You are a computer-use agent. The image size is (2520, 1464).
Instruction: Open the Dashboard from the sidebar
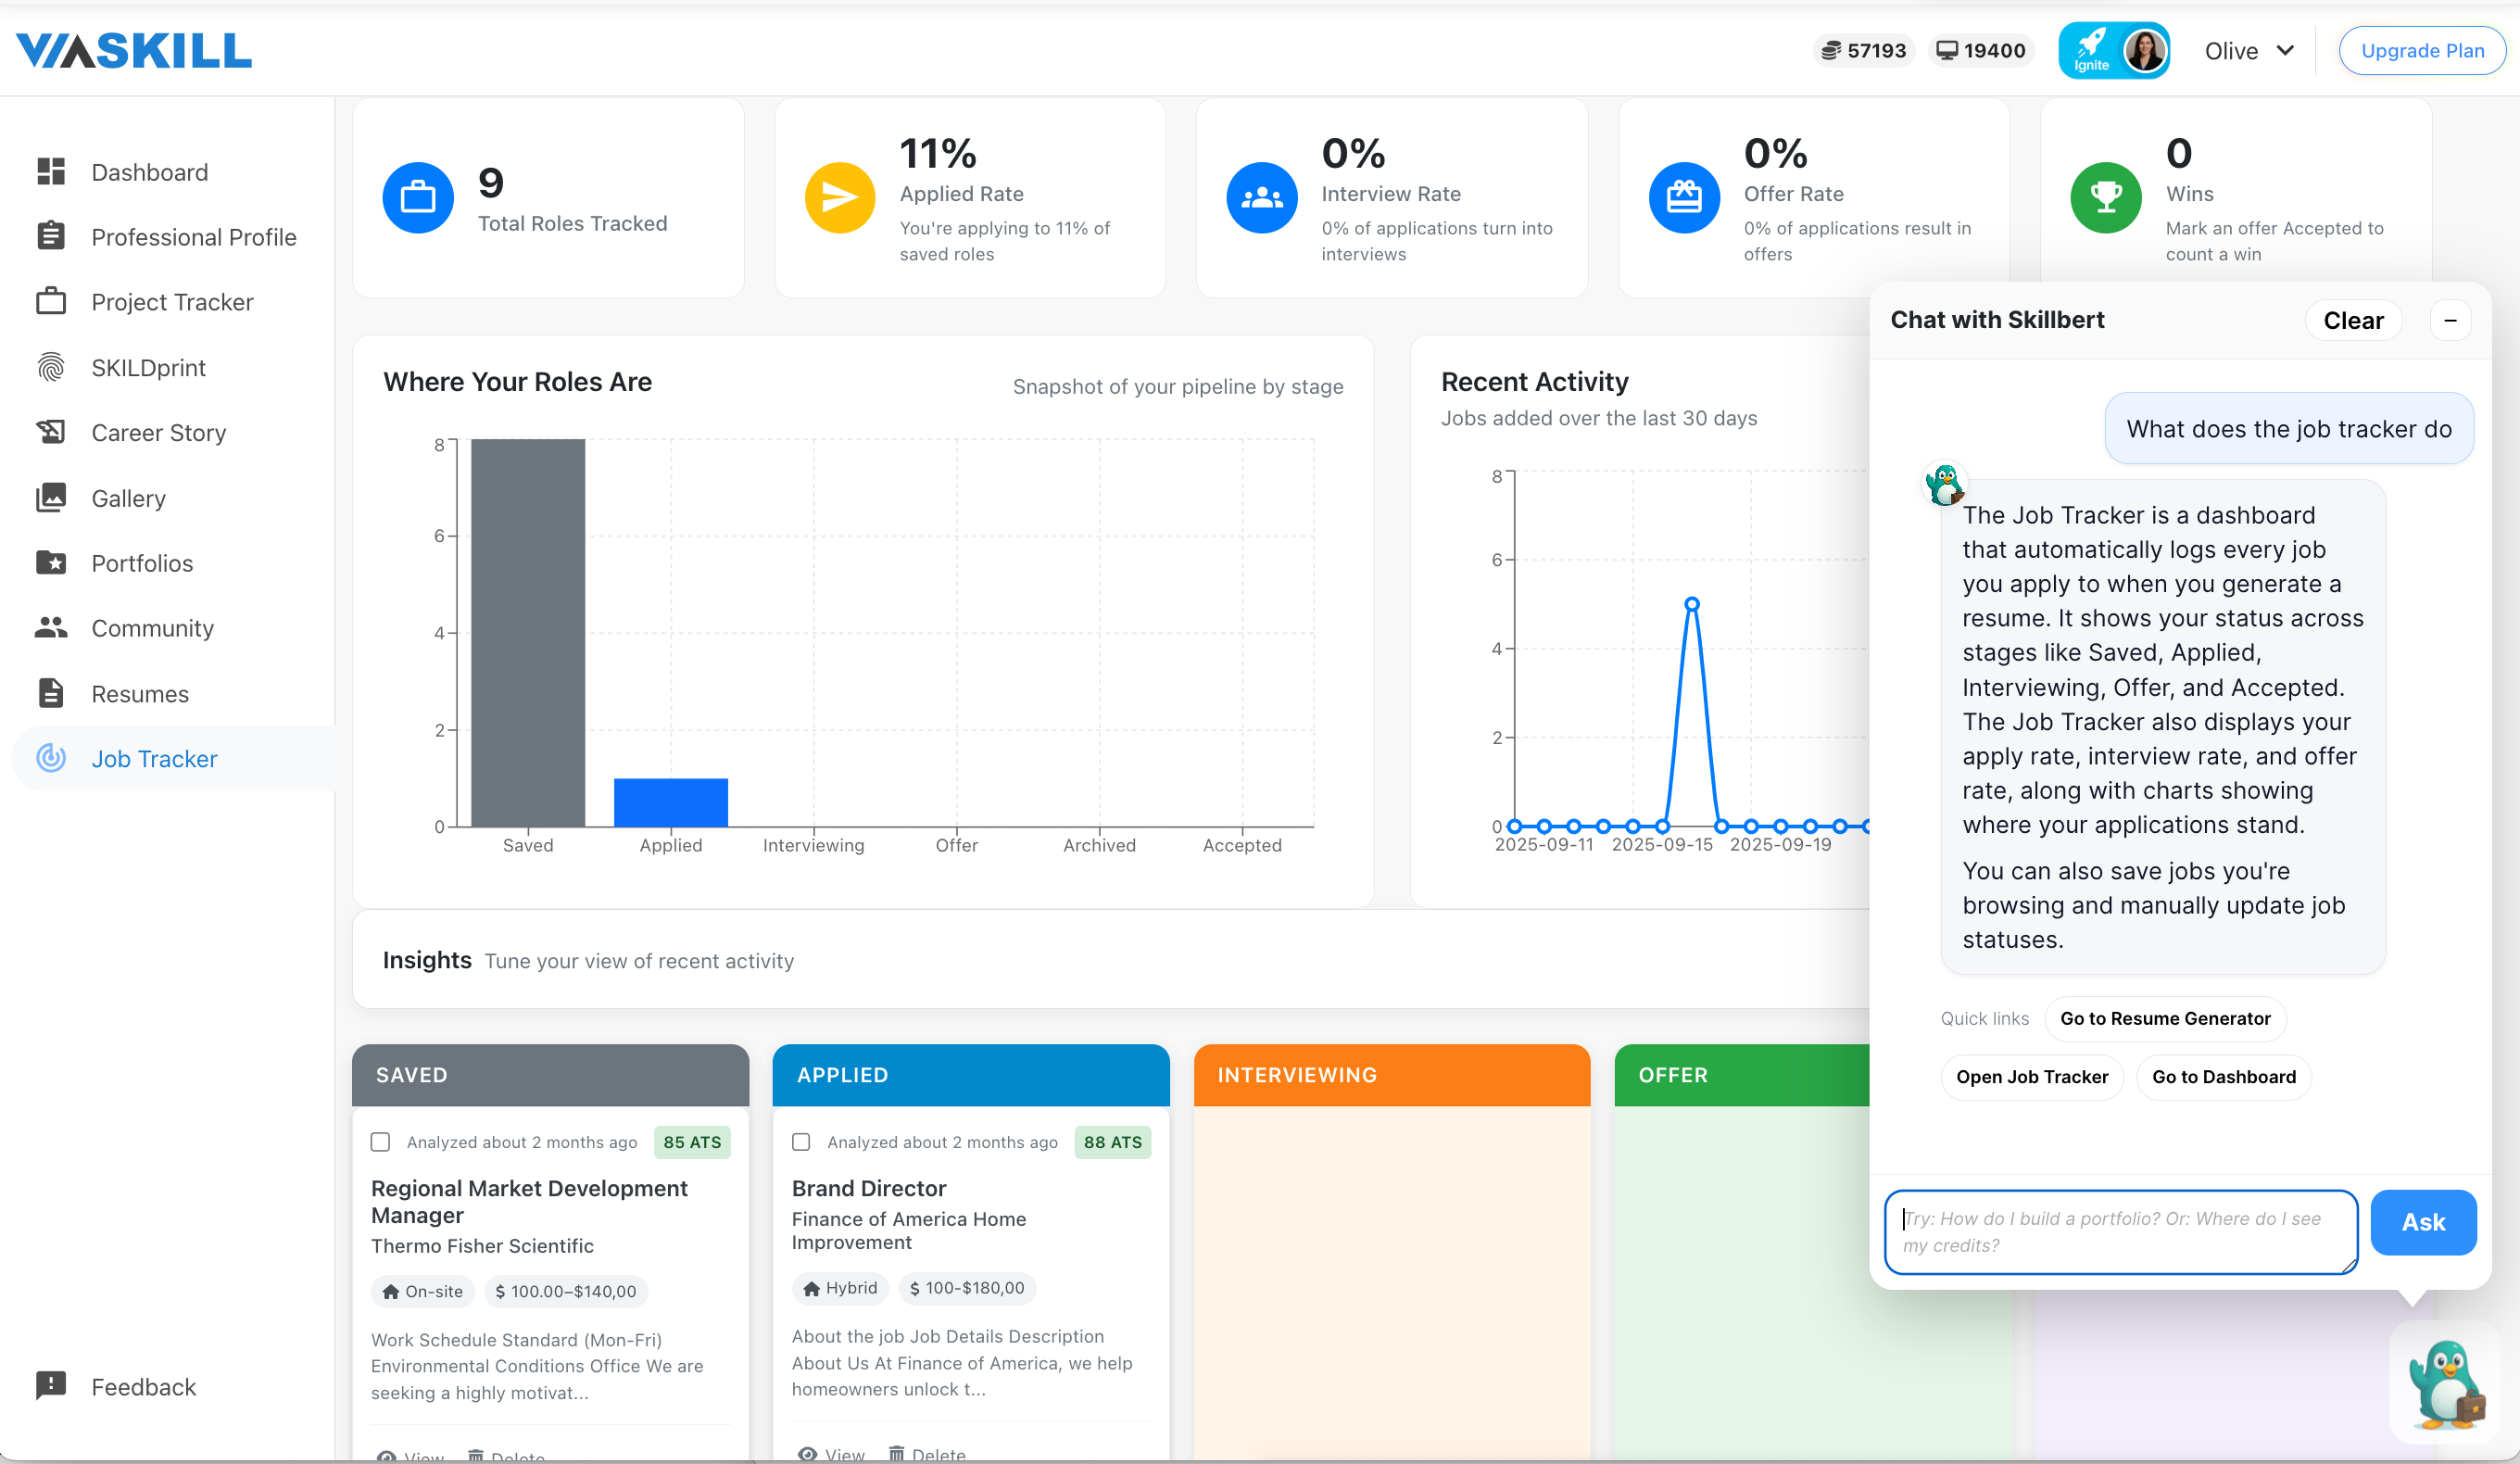point(149,171)
